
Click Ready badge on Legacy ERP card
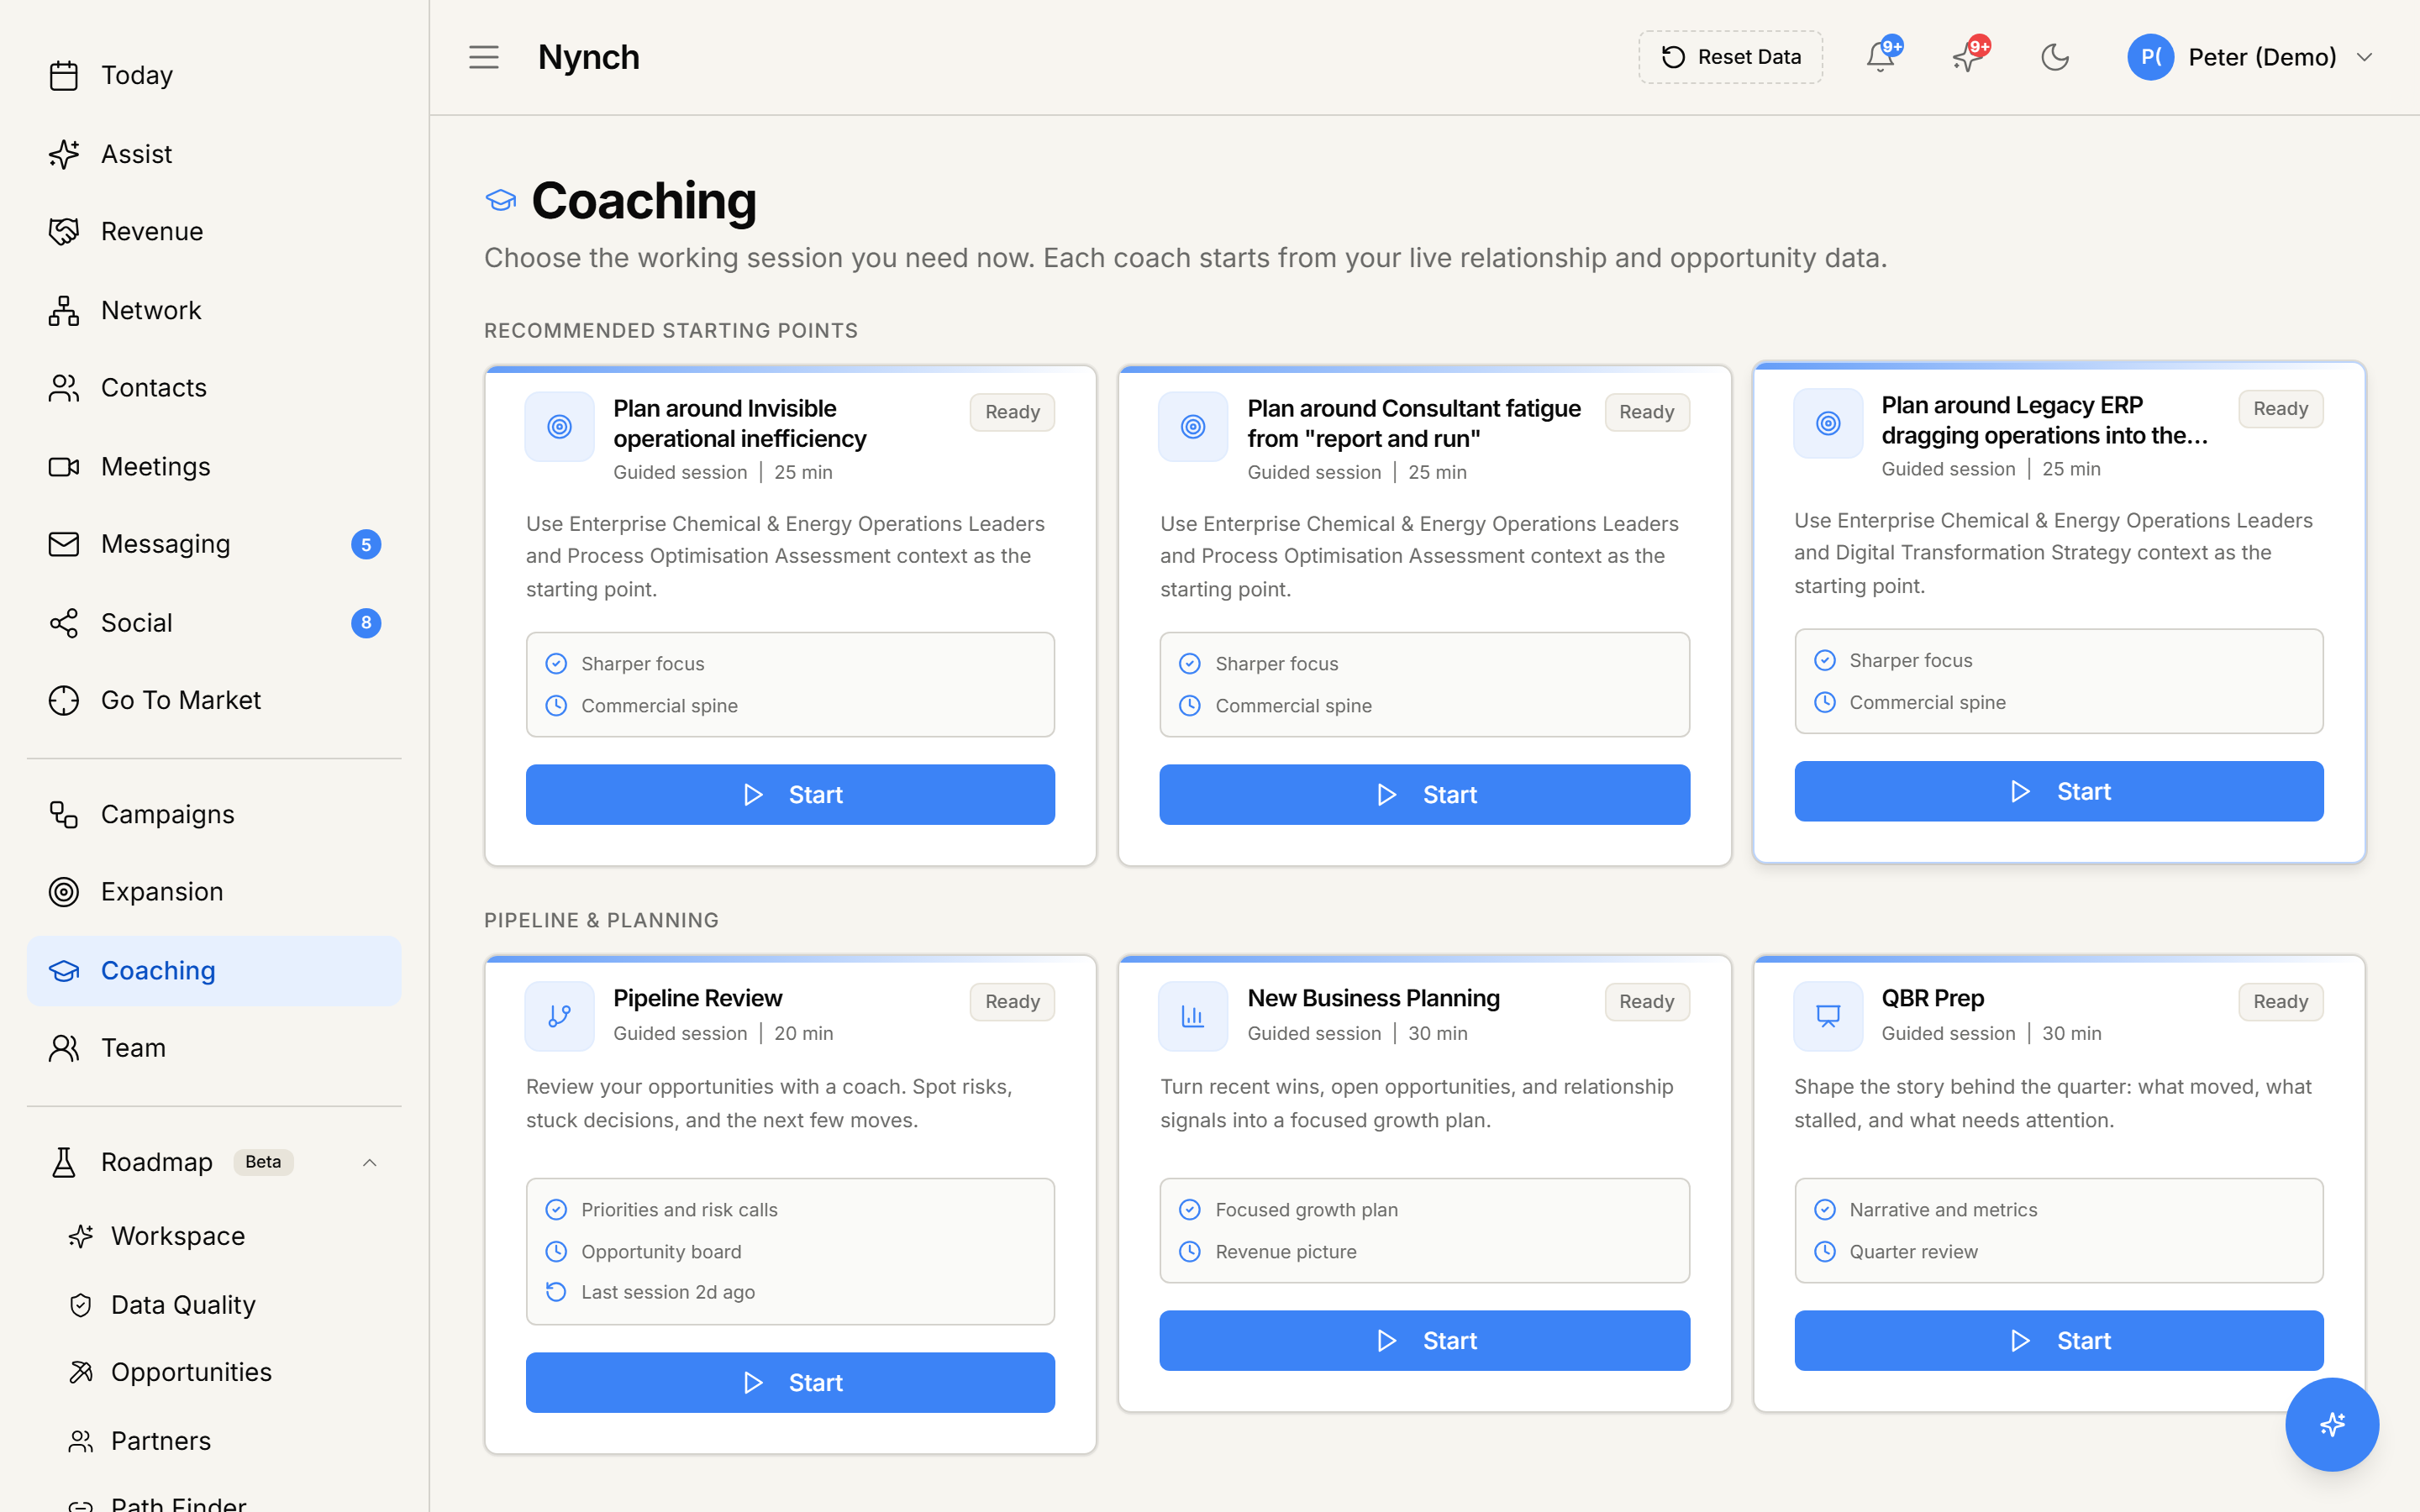click(x=2281, y=409)
